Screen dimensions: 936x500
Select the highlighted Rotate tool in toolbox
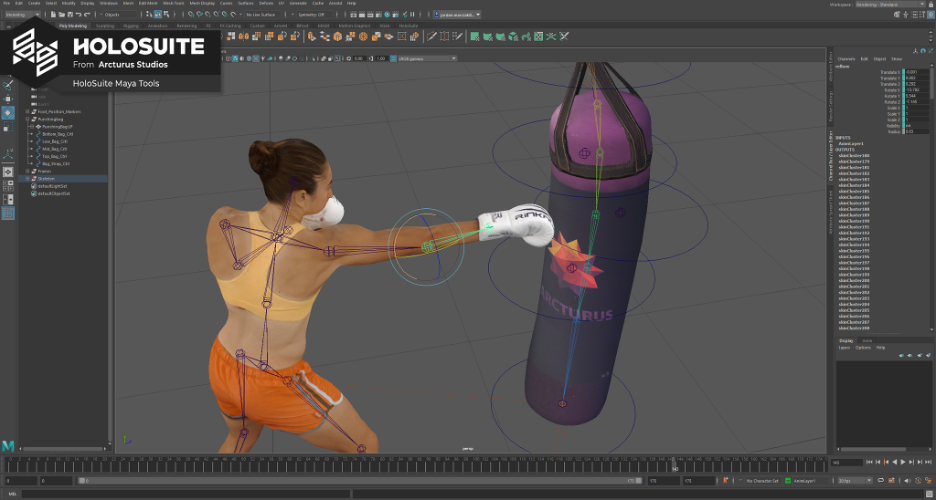click(x=8, y=113)
